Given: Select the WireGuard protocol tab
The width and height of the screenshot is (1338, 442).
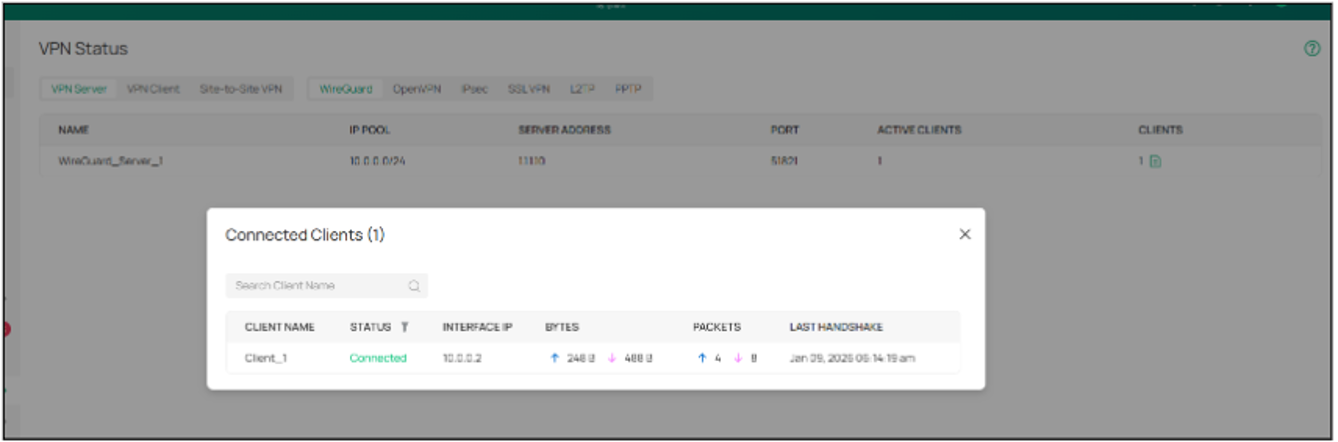Looking at the screenshot, I should point(346,89).
